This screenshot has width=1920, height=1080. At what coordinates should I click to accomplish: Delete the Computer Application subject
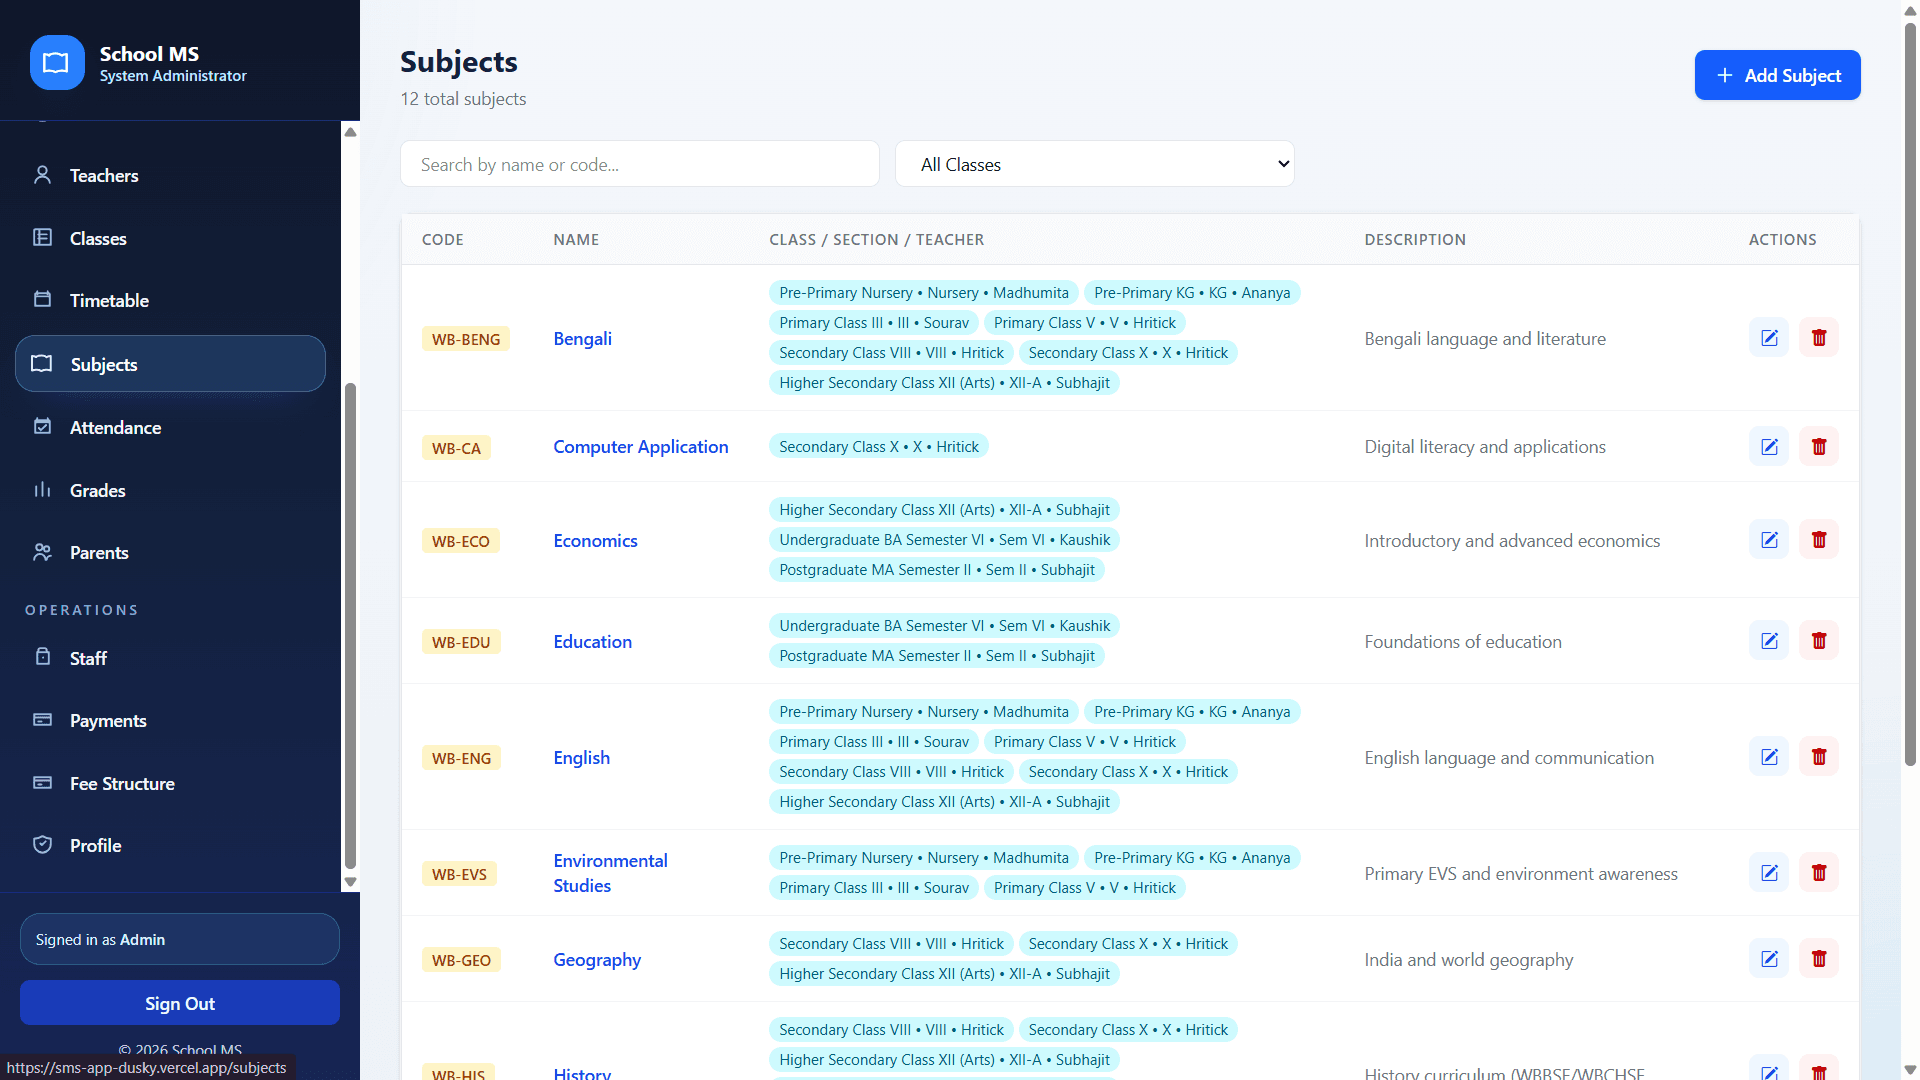click(1819, 447)
